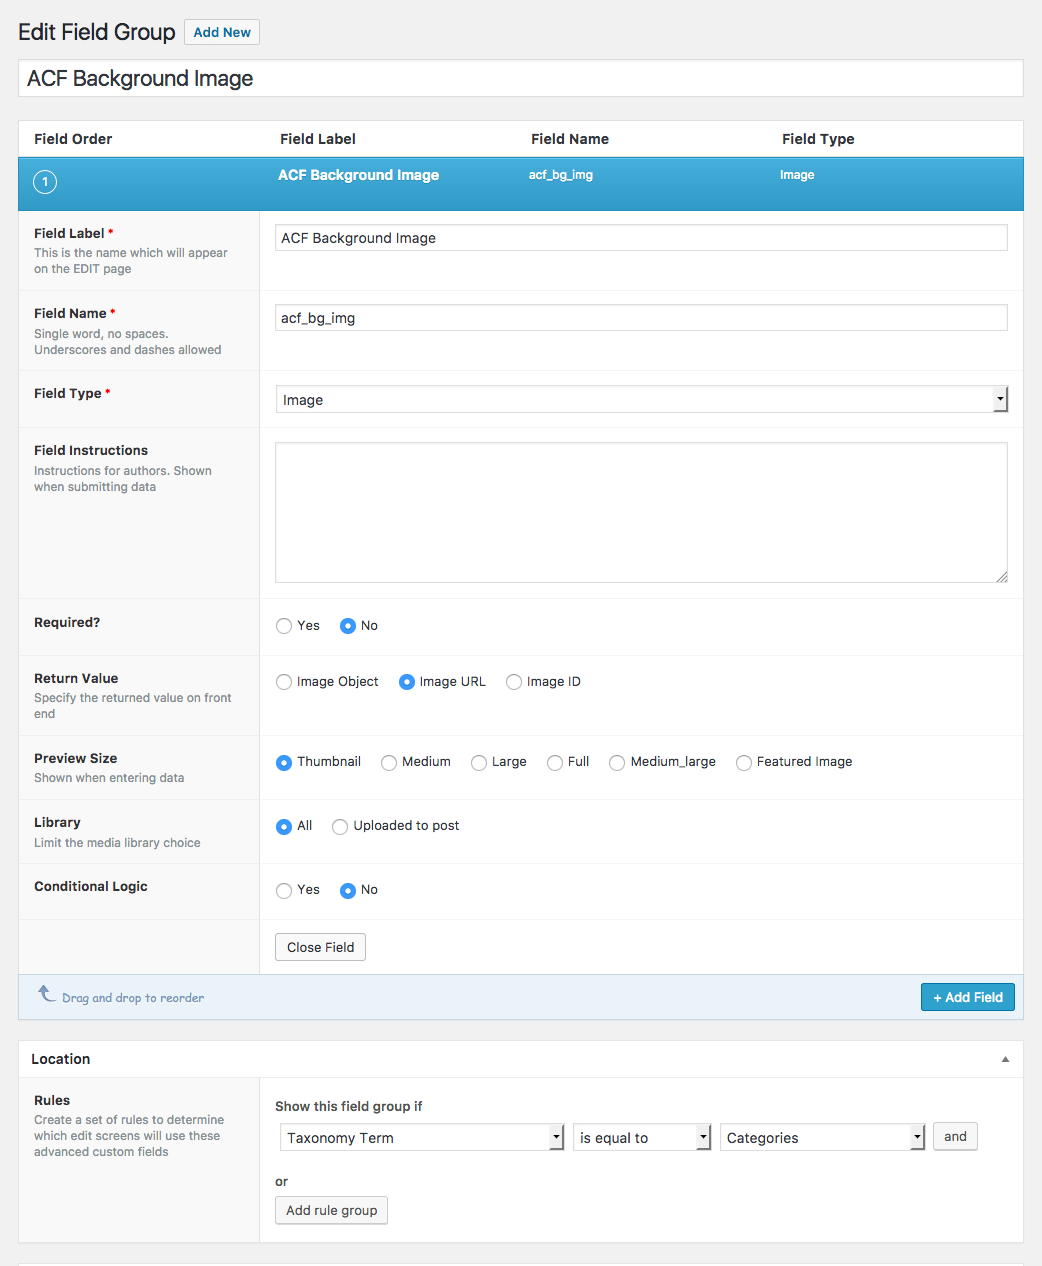Click the Add rule group button
This screenshot has width=1042, height=1266.
[x=331, y=1210]
